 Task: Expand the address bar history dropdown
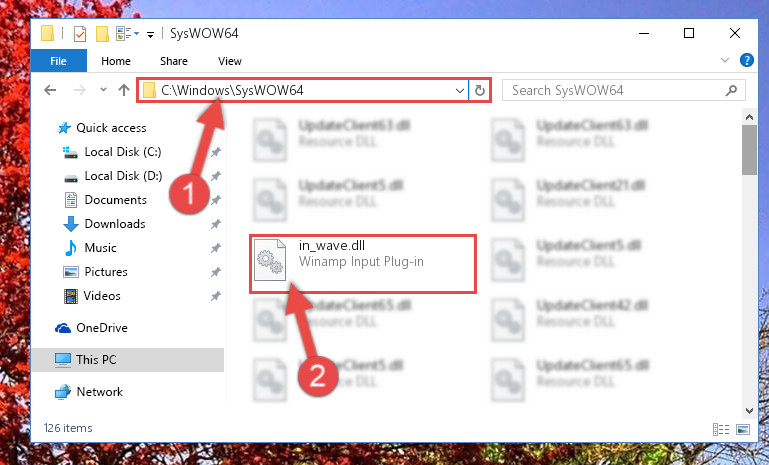460,91
